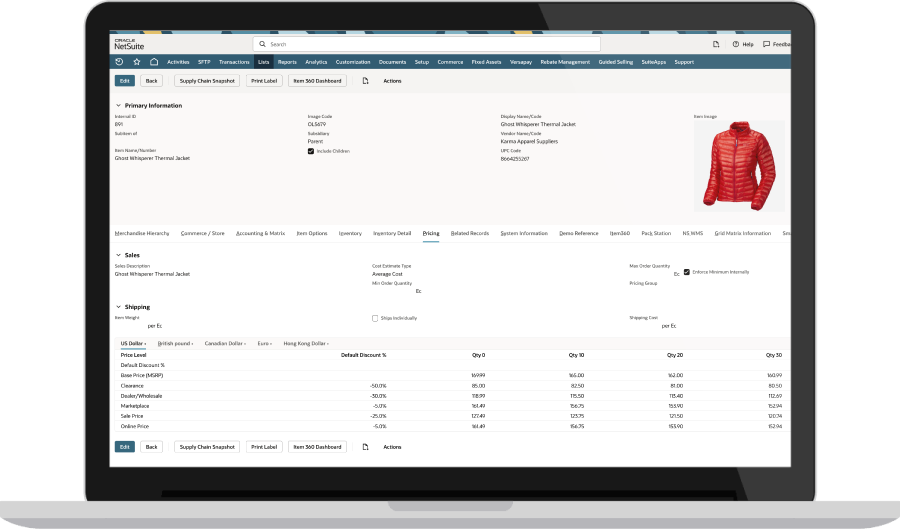The image size is (900, 529).
Task: Switch to the NS WMS tab
Action: pos(692,234)
